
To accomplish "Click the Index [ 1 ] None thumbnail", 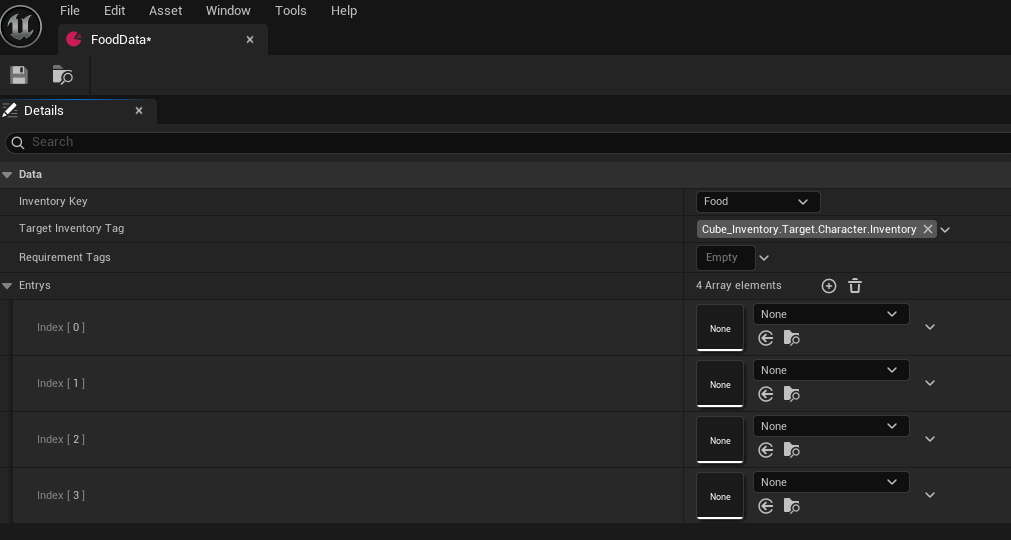I will 720,384.
